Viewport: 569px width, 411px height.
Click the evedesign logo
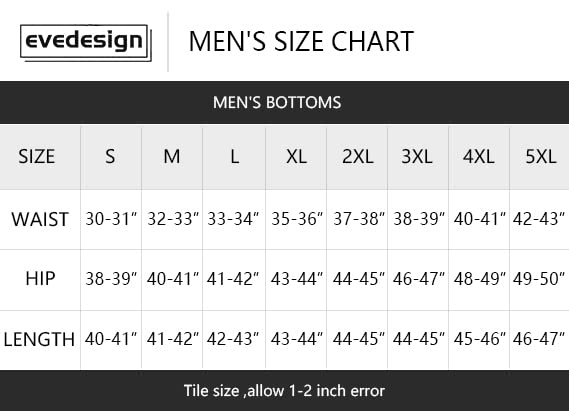point(86,43)
